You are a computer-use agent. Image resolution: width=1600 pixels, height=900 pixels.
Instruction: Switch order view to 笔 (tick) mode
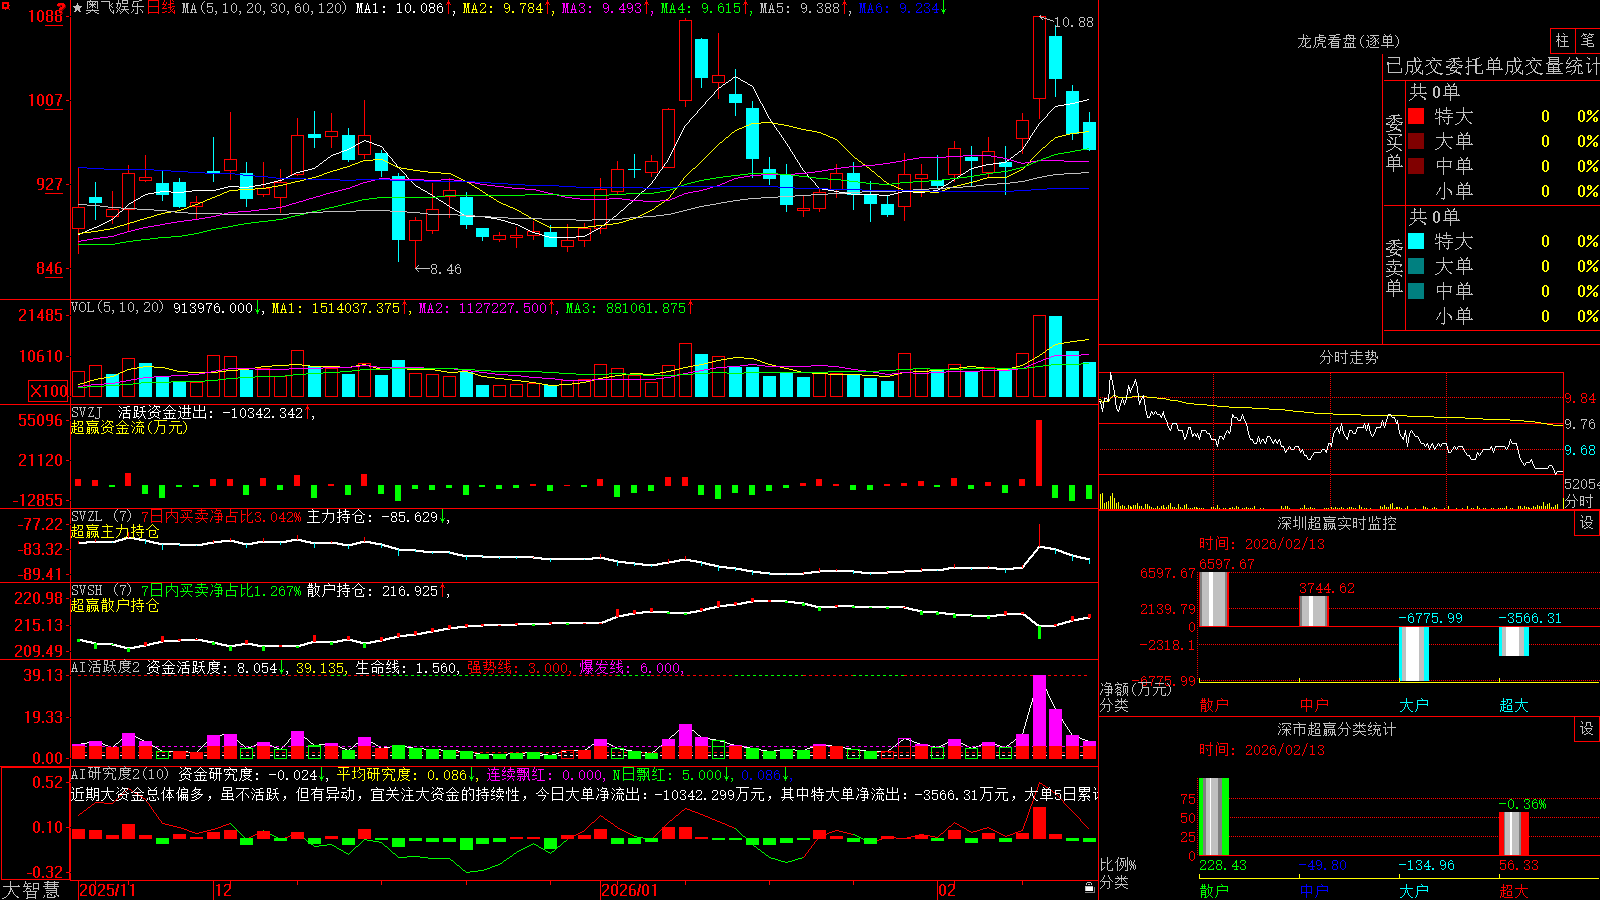[x=1588, y=41]
